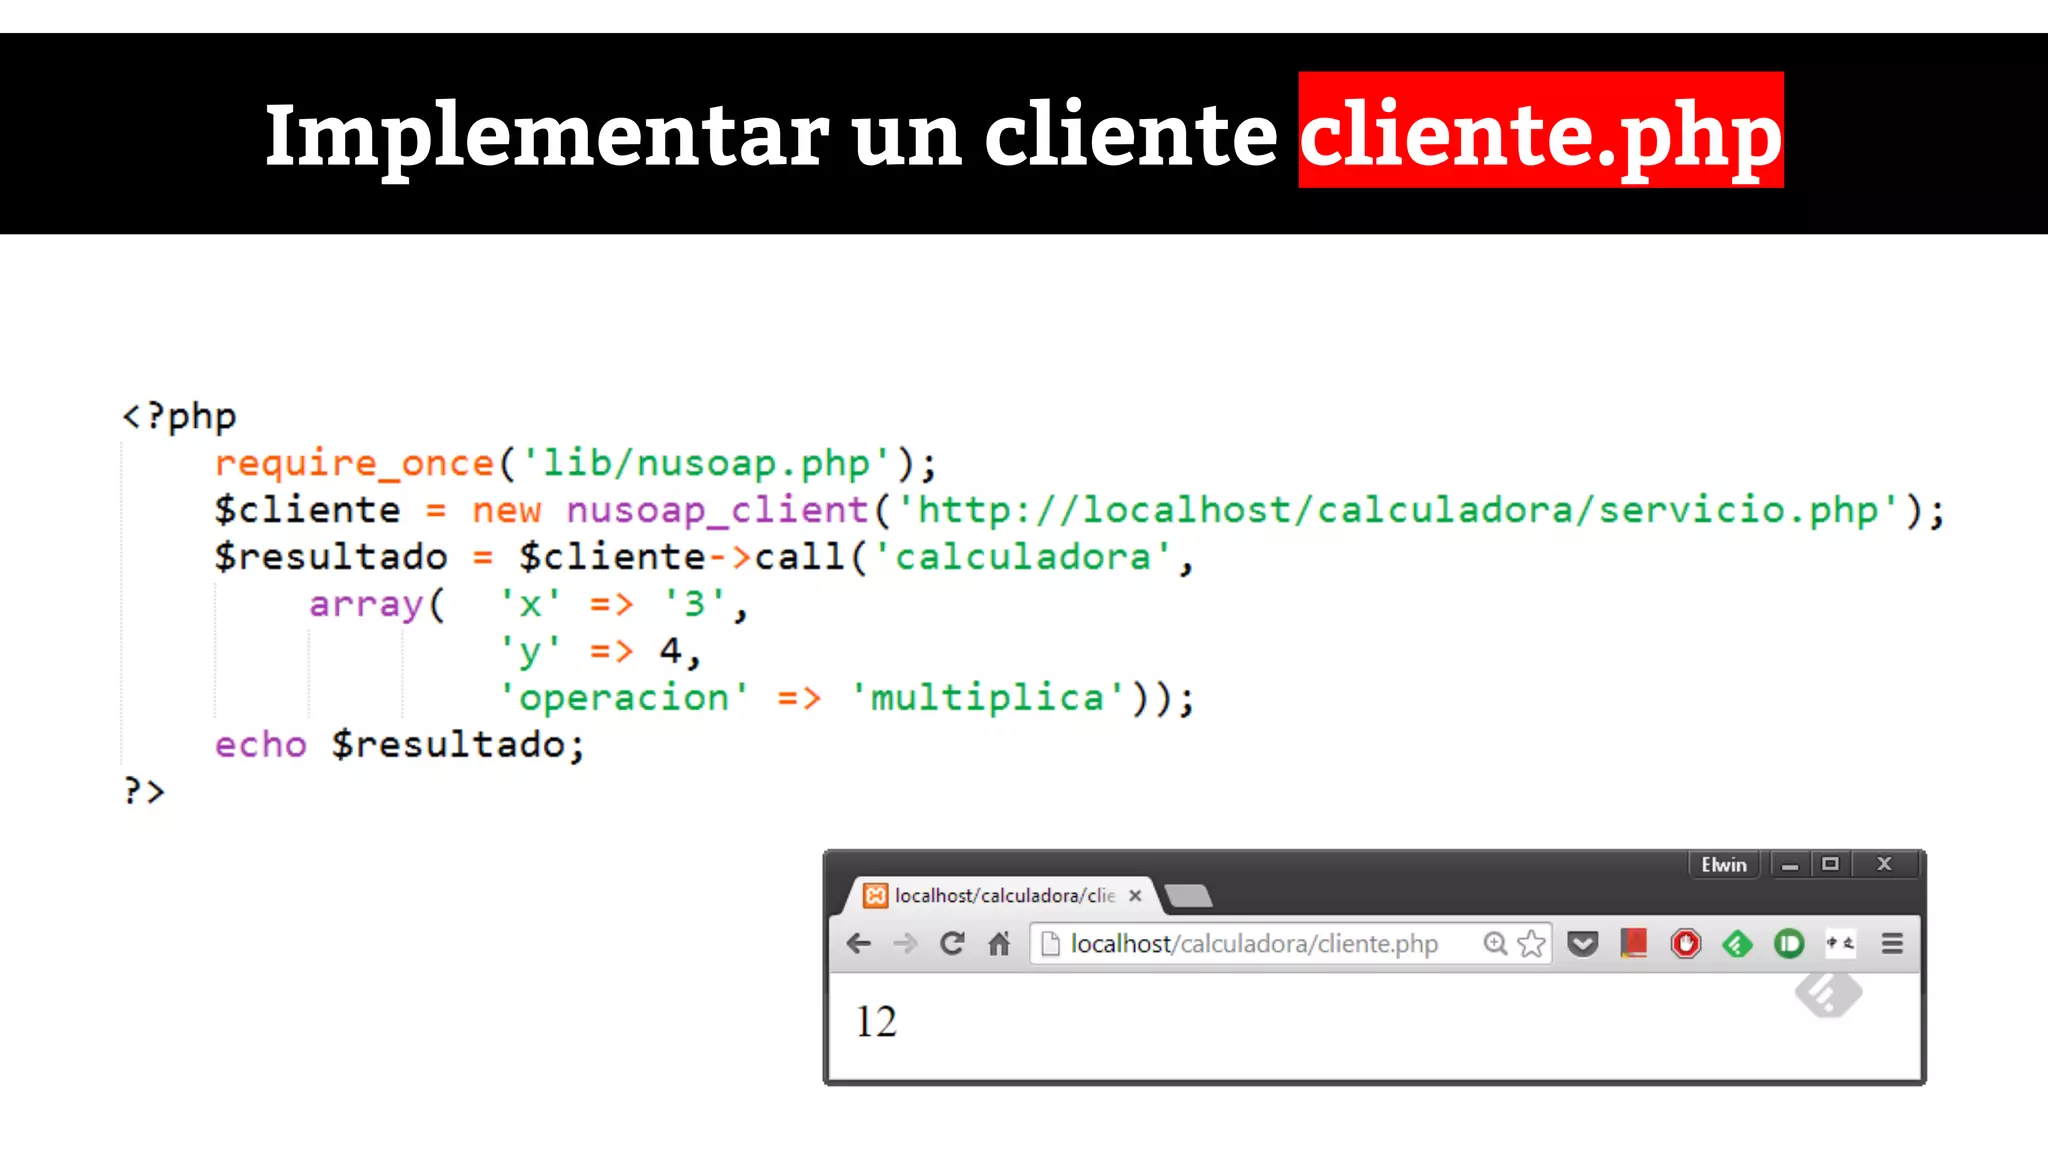Bookmark page with the star icon
This screenshot has height=1152, width=2048.
[x=1531, y=943]
